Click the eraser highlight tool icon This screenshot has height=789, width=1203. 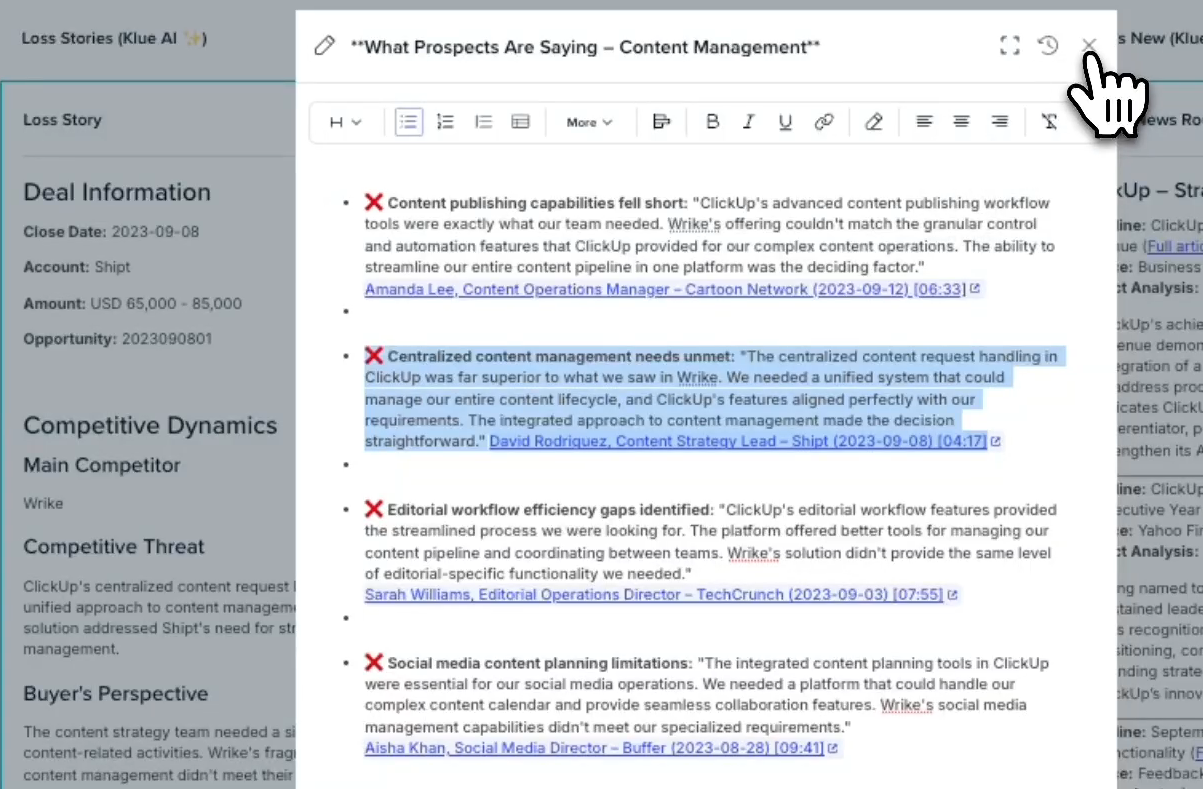(874, 122)
